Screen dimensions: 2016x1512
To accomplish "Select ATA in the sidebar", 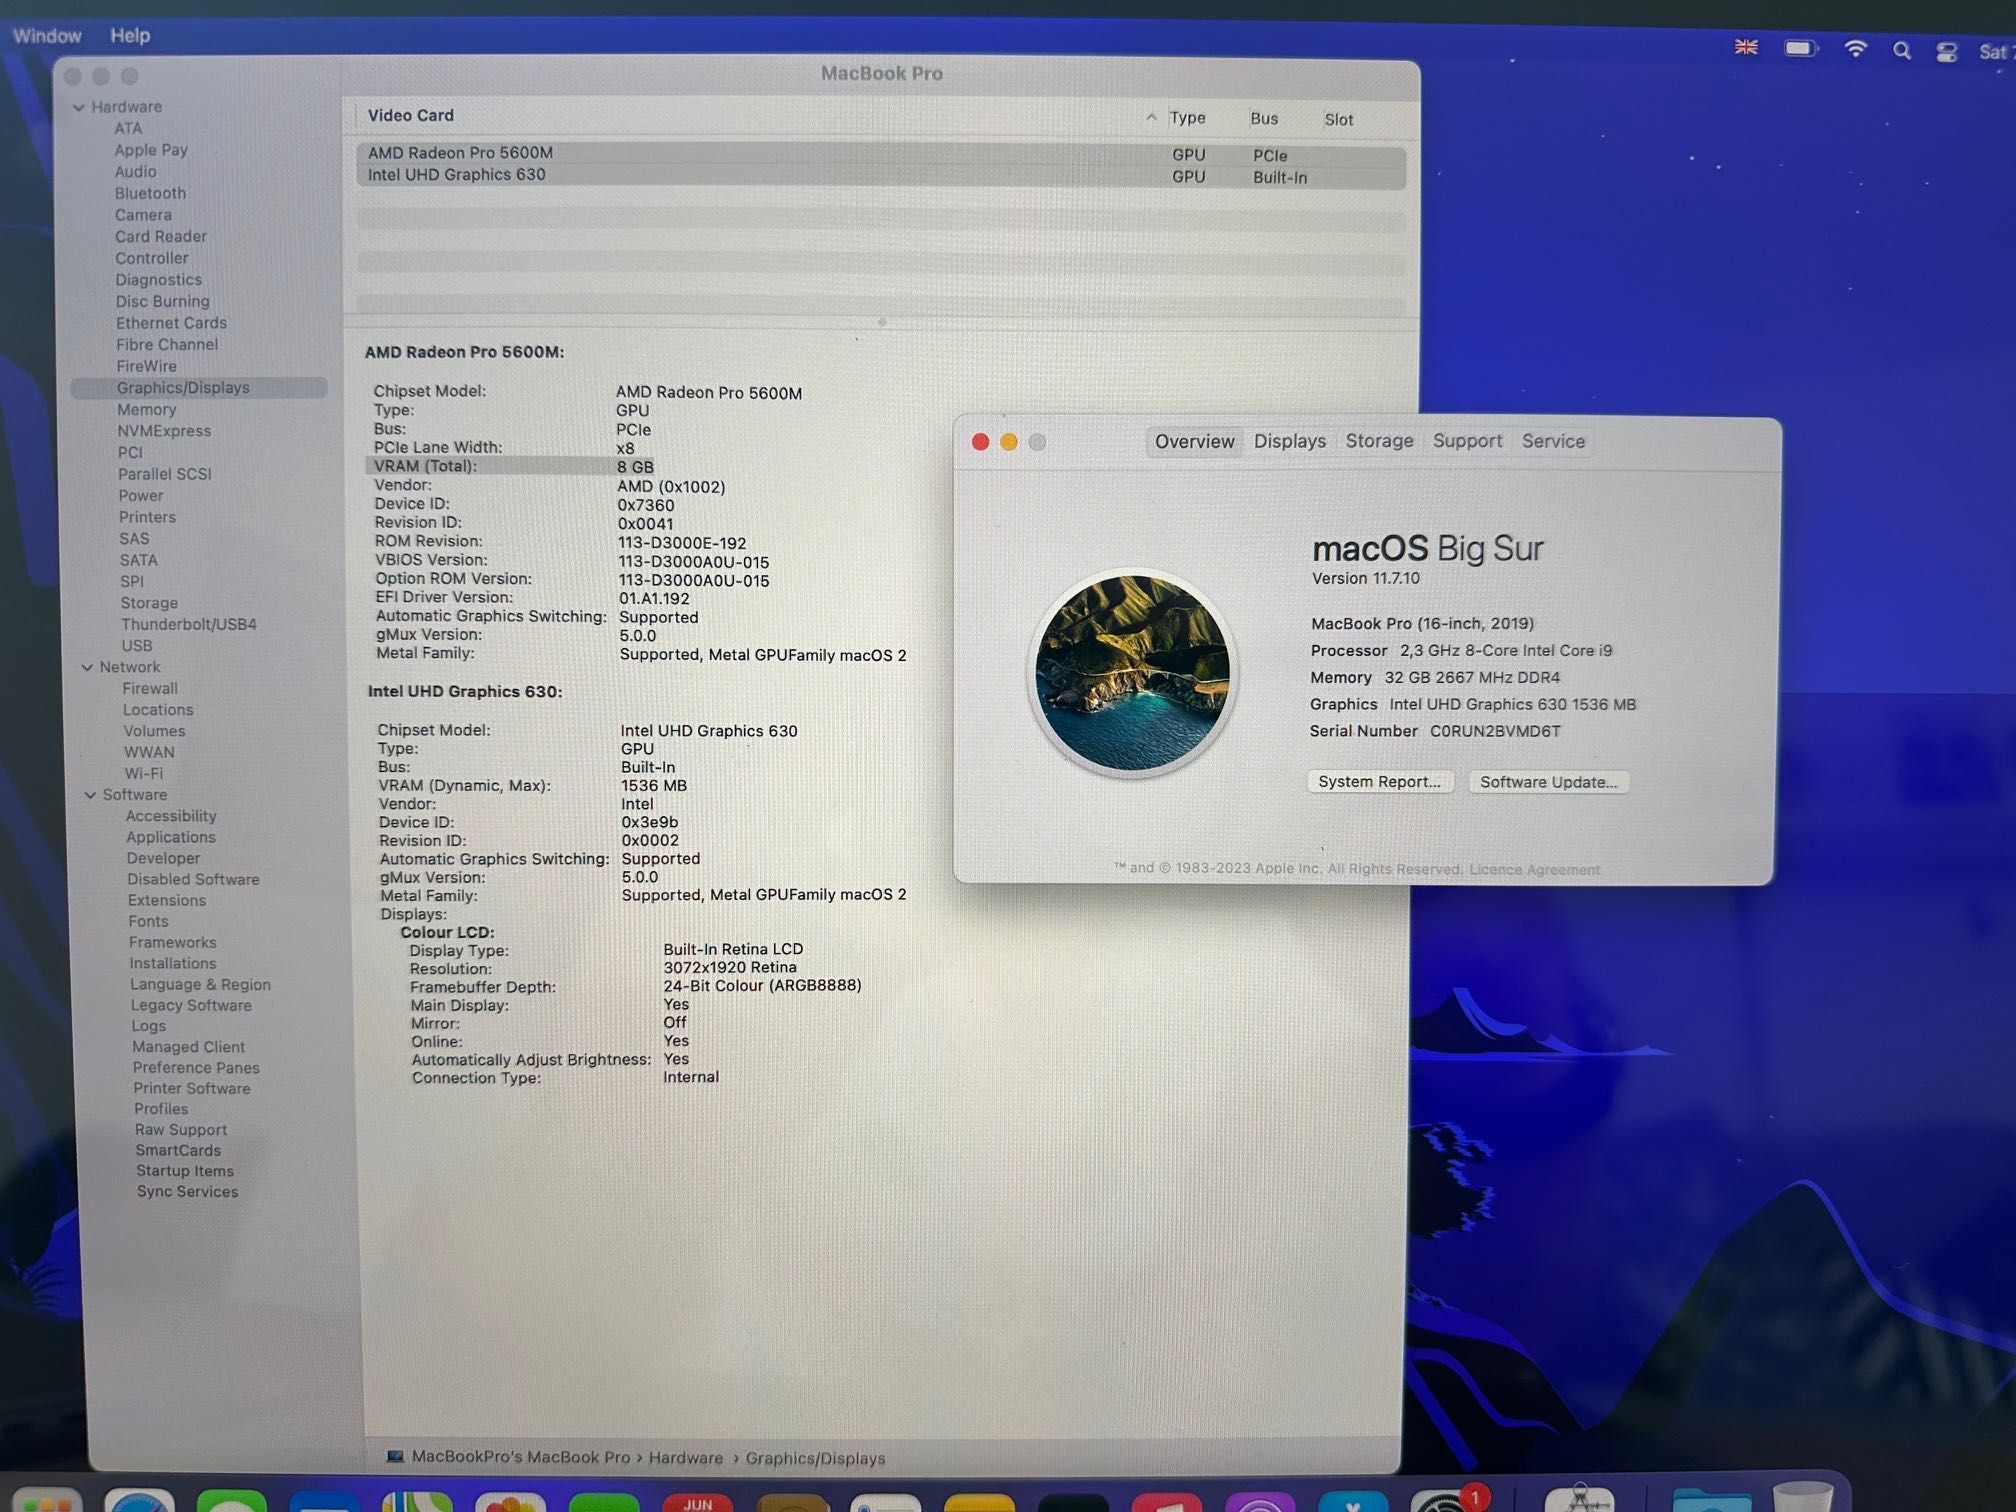I will point(128,128).
